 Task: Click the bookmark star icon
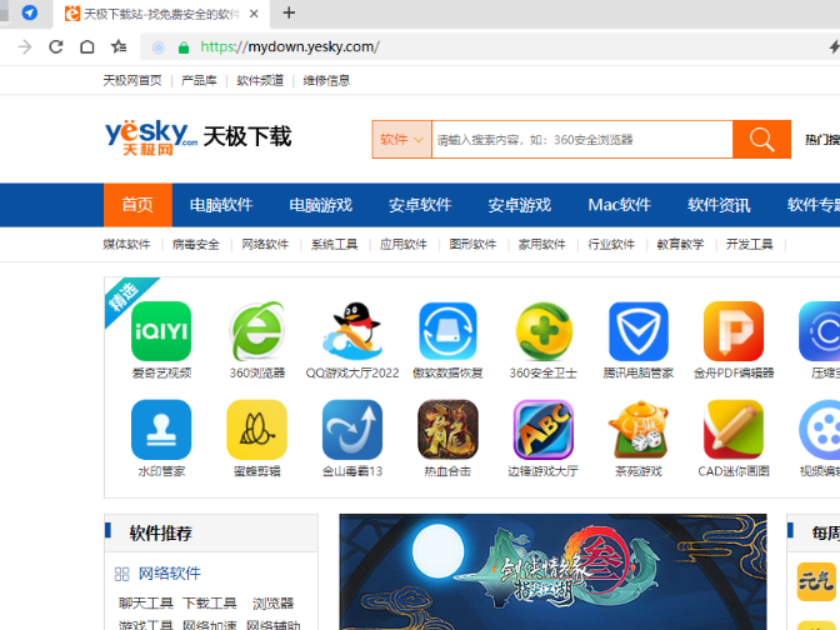point(118,47)
